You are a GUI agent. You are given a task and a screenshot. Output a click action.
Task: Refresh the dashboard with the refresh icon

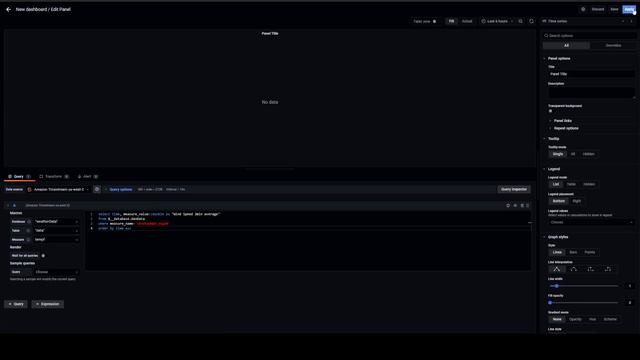coord(531,21)
